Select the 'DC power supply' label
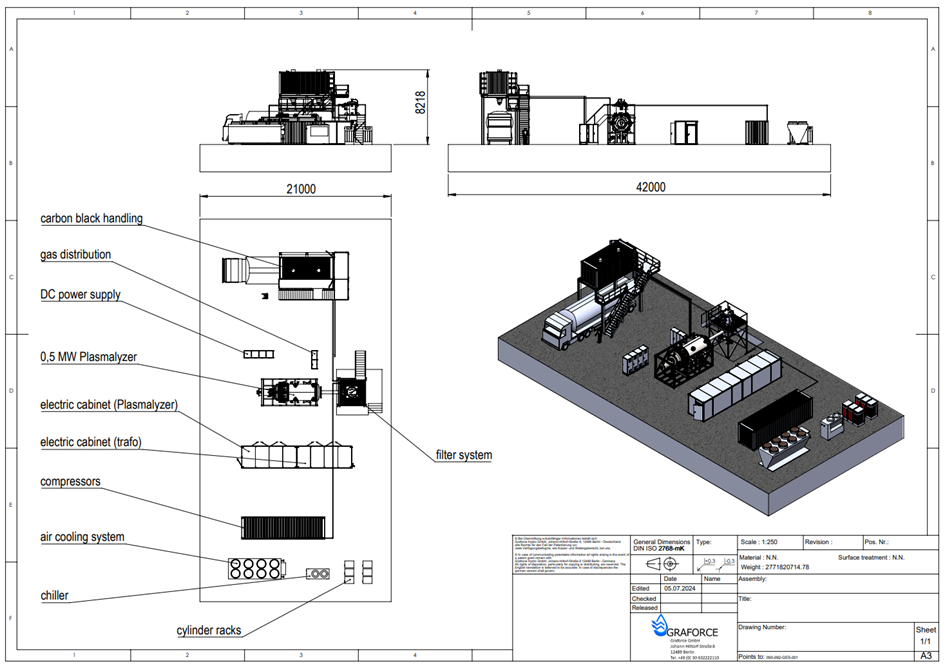 (x=80, y=294)
